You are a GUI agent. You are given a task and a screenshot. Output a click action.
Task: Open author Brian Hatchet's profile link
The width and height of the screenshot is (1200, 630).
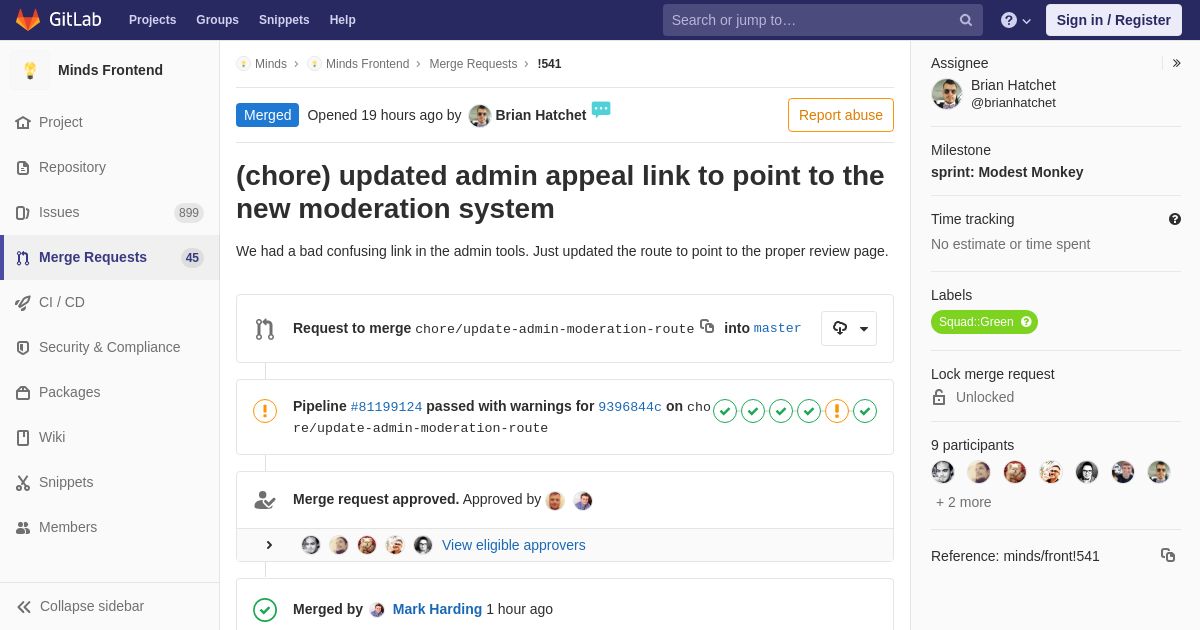541,115
